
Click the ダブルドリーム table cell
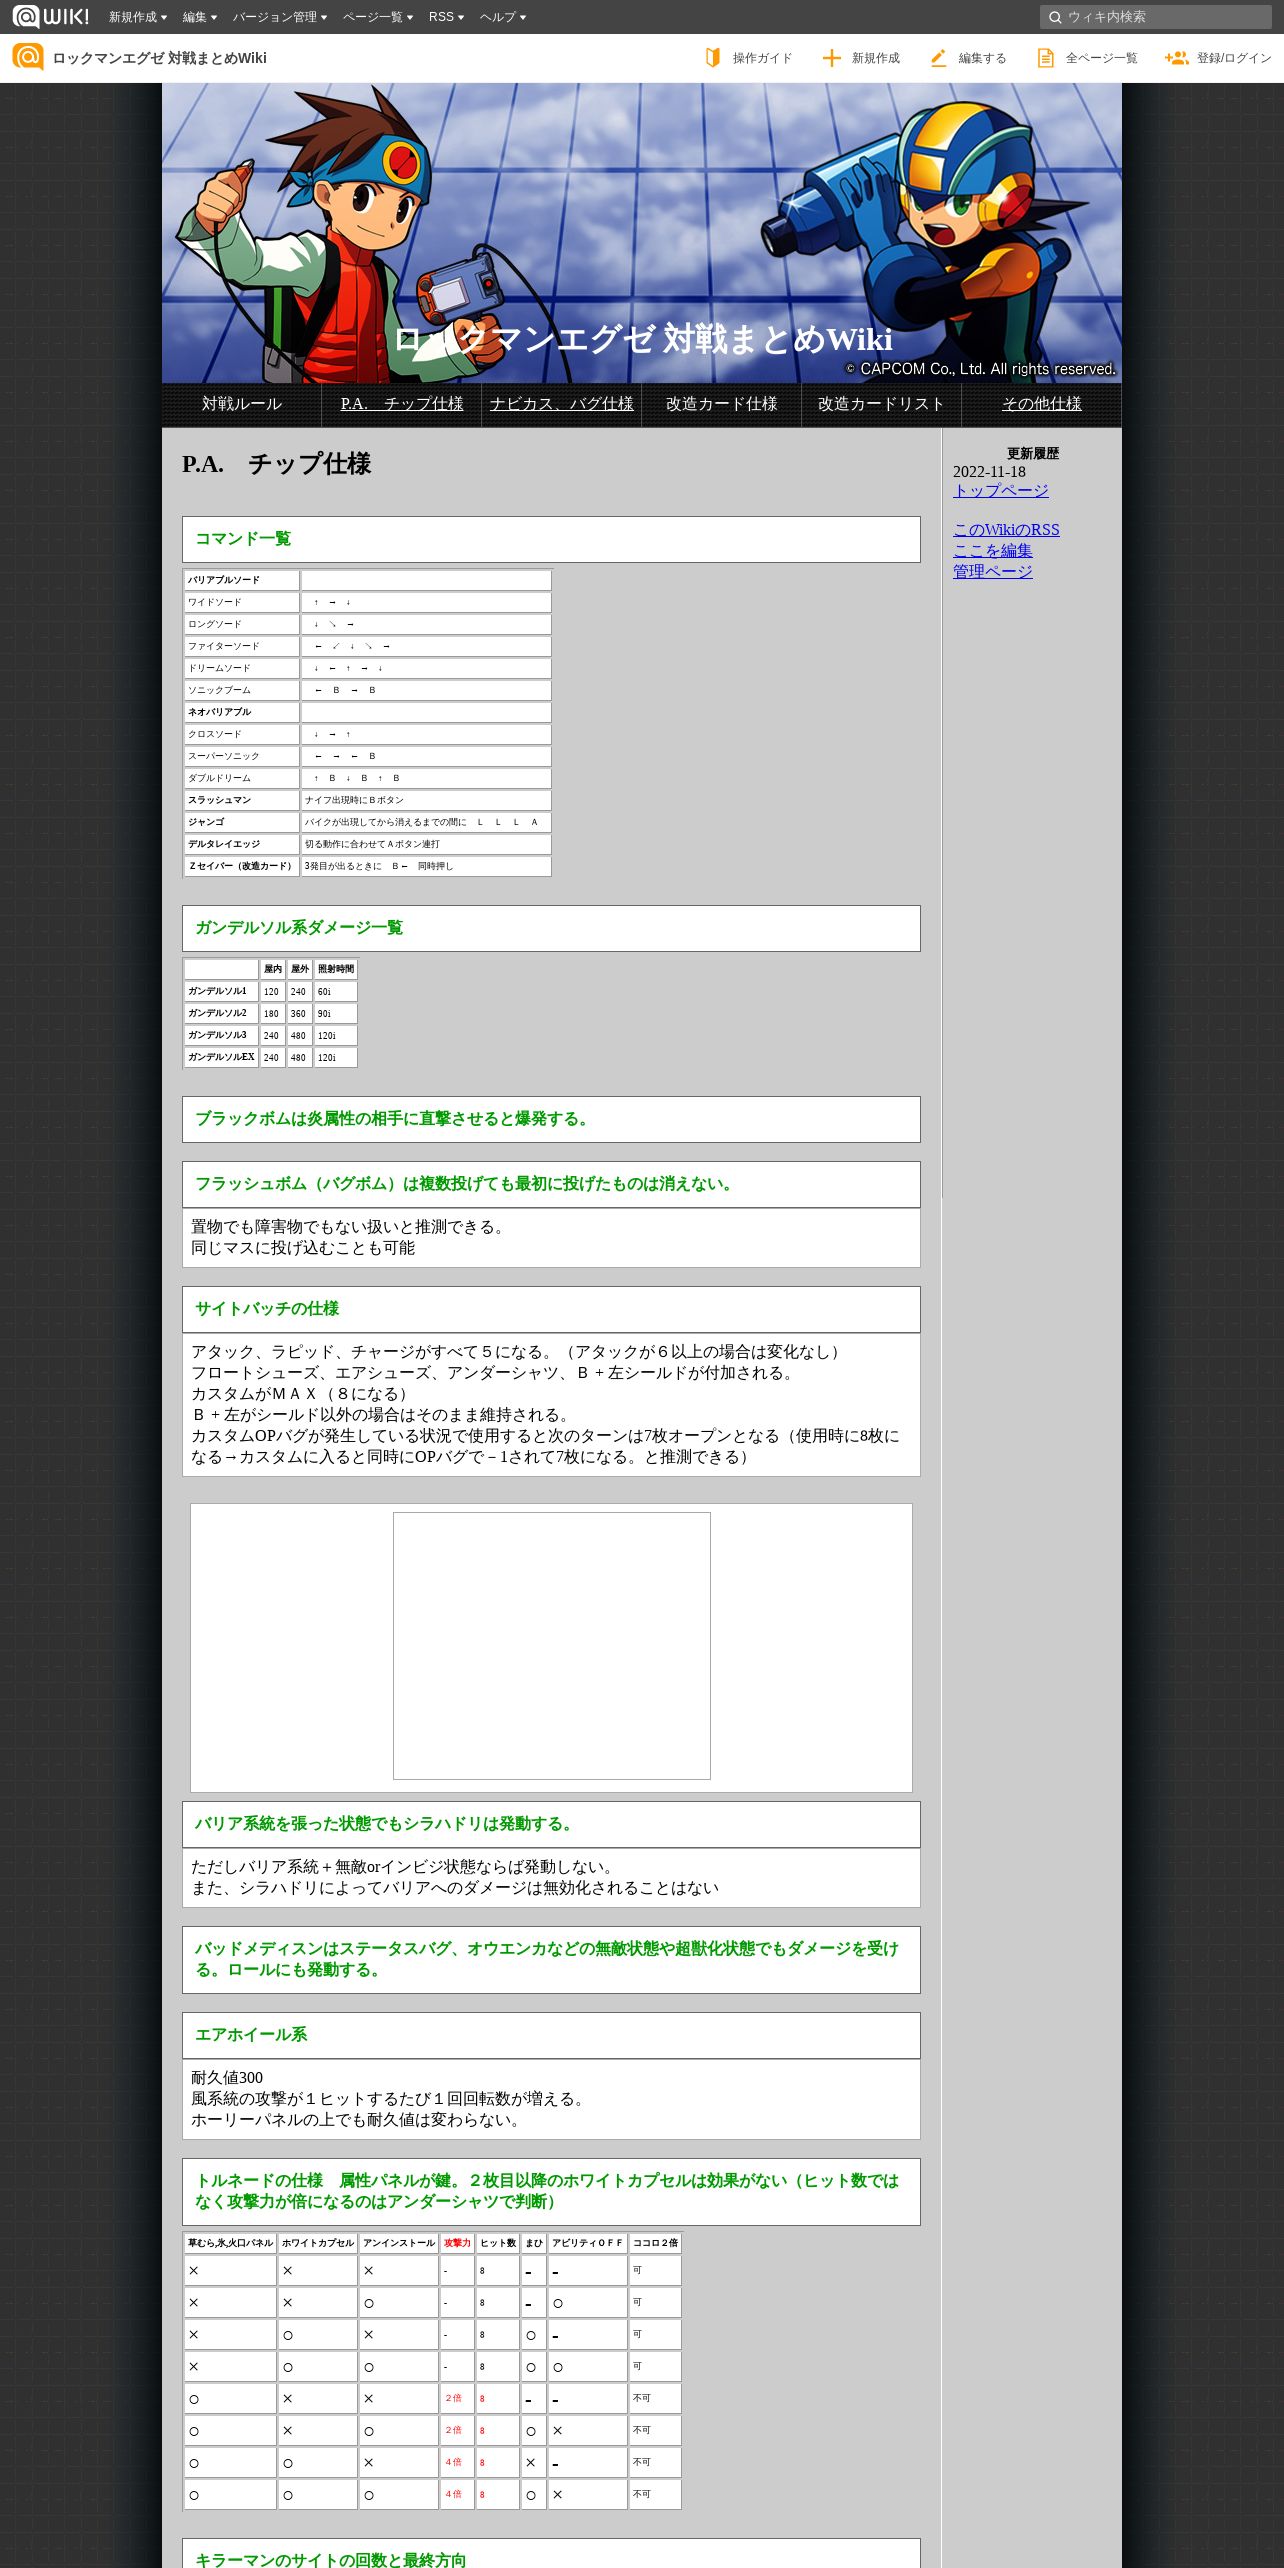click(x=242, y=778)
